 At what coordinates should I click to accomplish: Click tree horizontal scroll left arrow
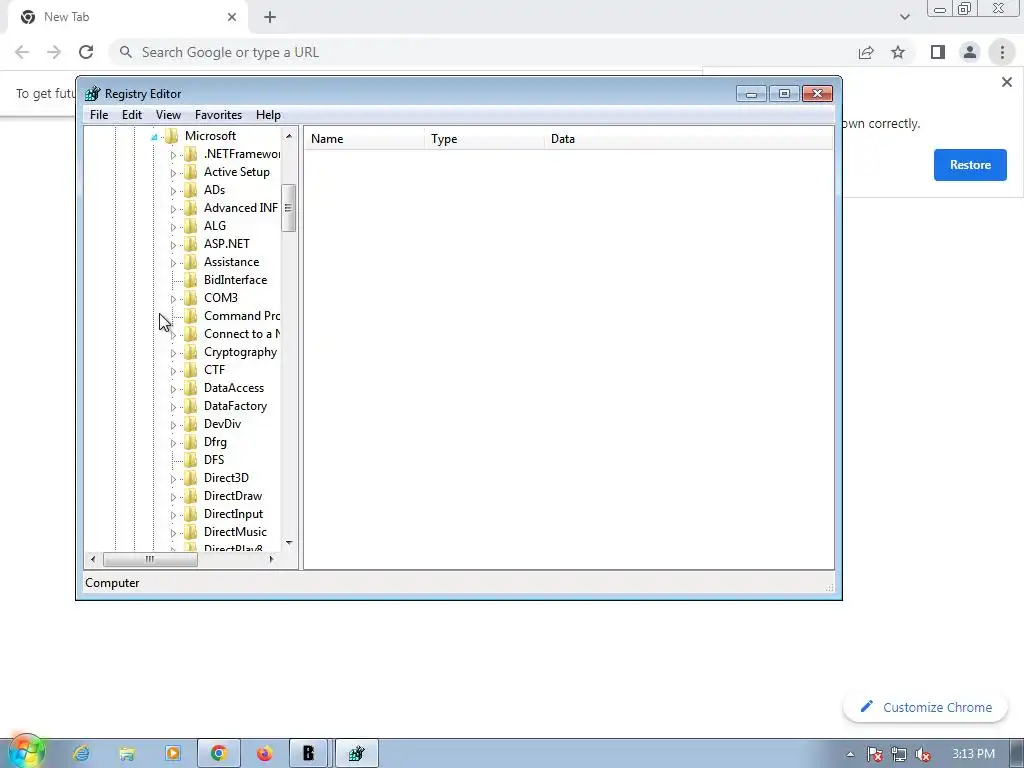93,559
